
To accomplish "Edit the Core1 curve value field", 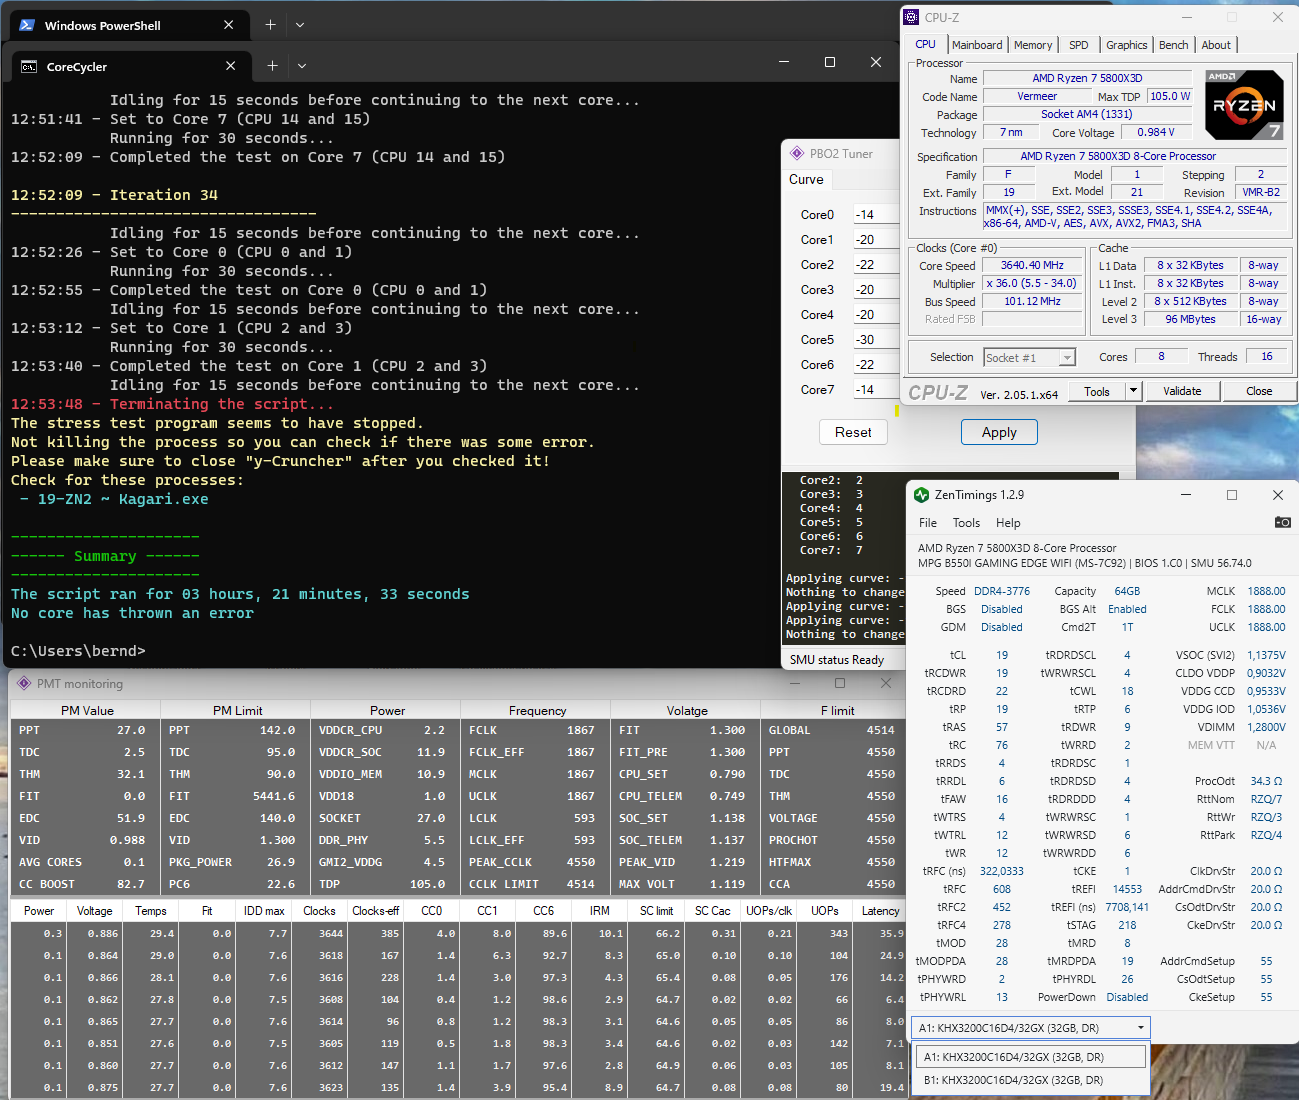I will pyautogui.click(x=877, y=240).
